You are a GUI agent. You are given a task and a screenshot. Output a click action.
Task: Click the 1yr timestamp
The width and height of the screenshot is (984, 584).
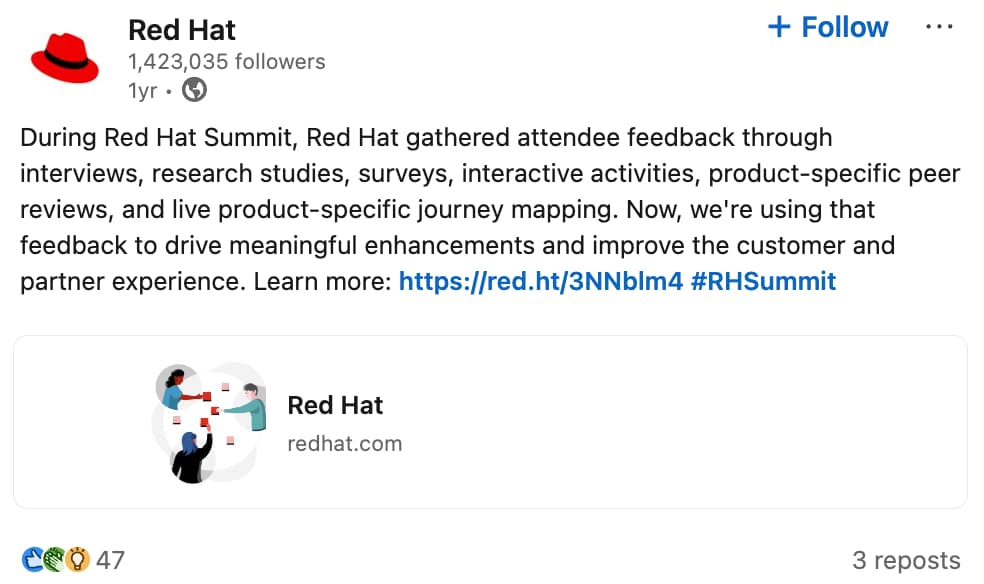(x=140, y=90)
